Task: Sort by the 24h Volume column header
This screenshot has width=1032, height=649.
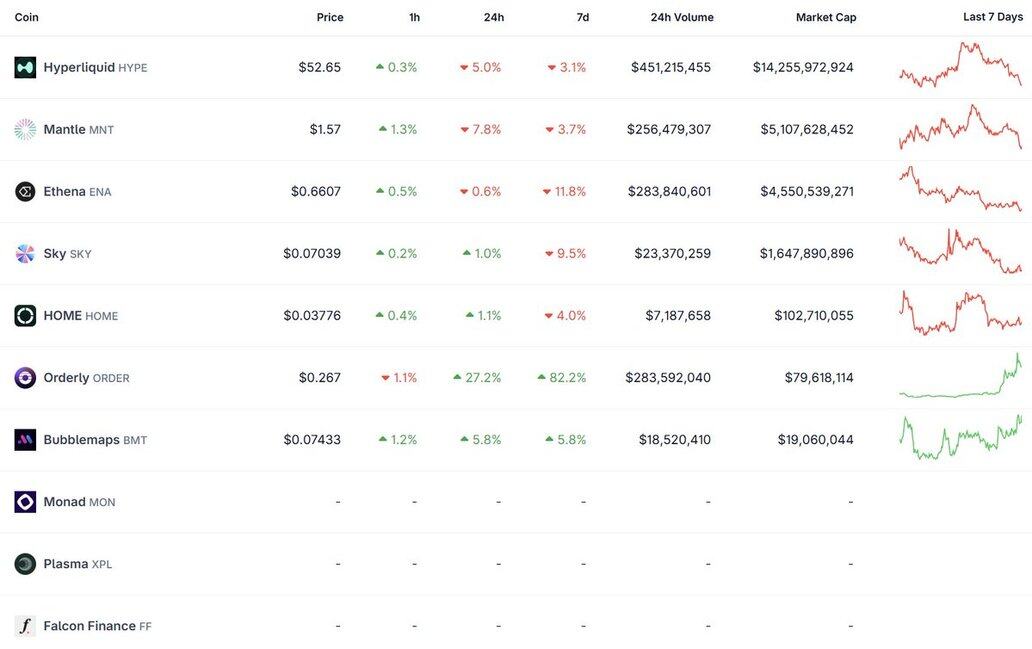Action: tap(682, 17)
